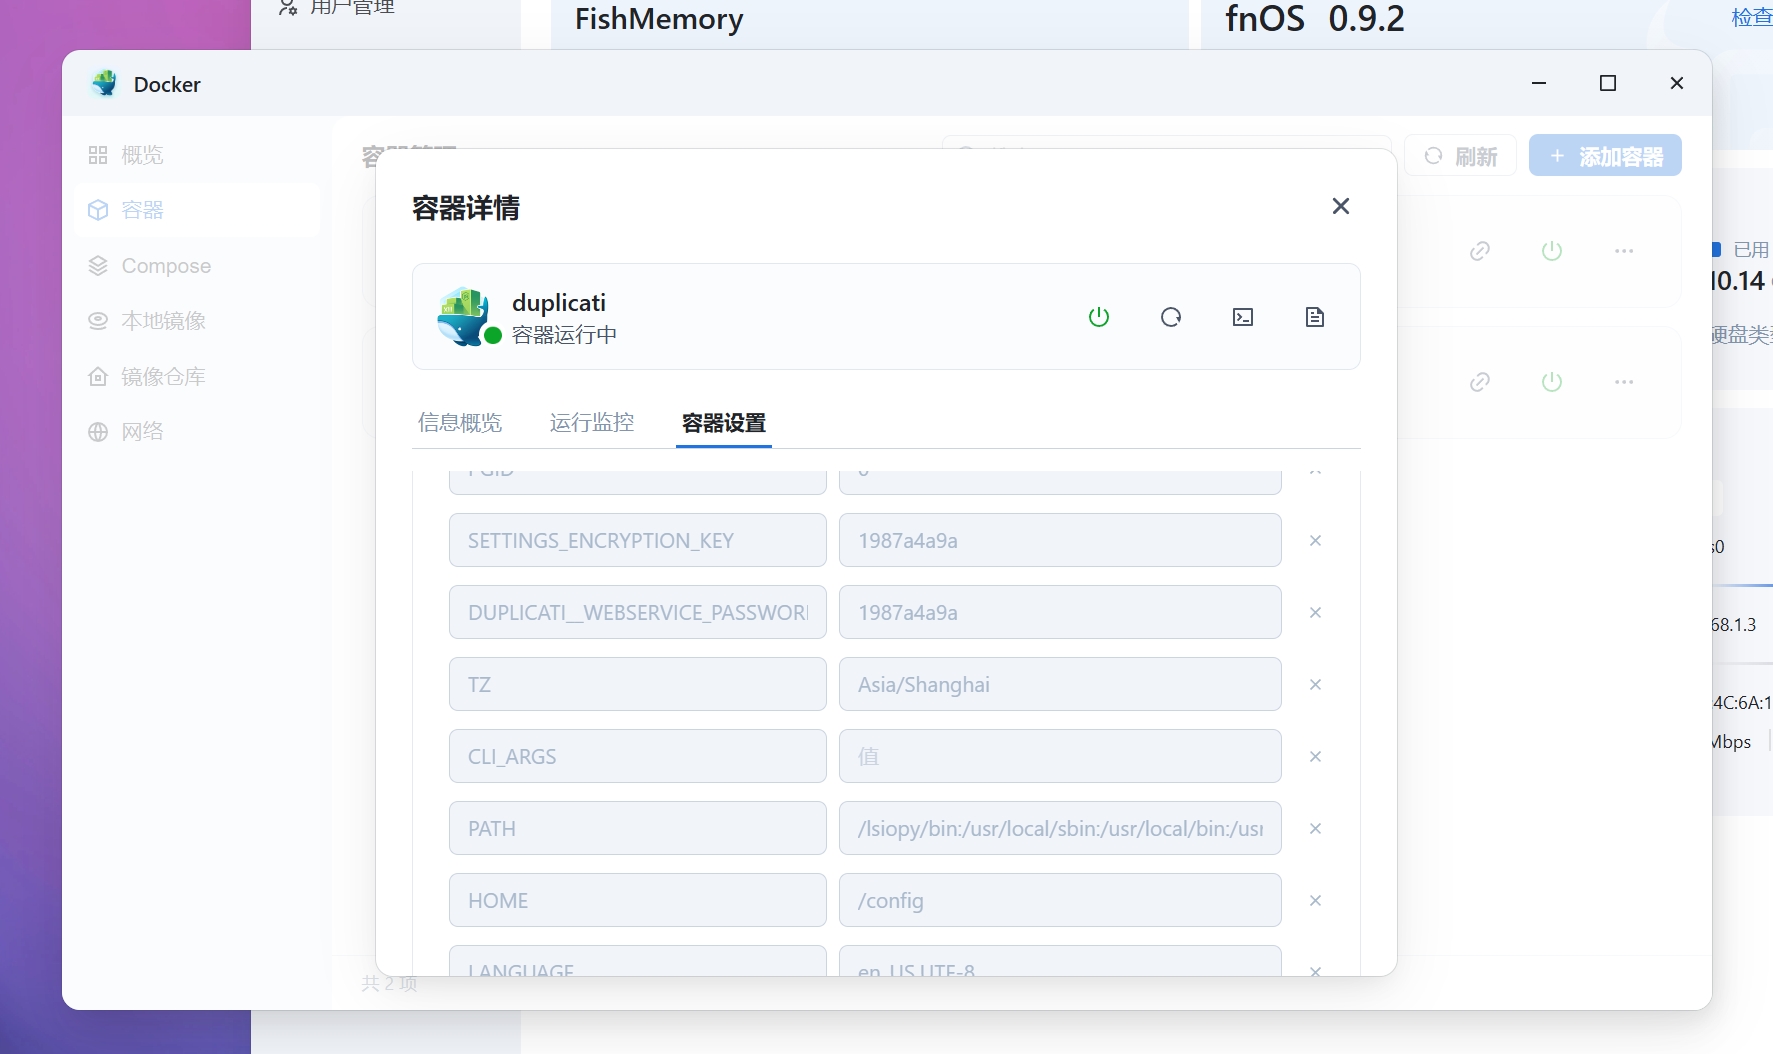Switch to the 信息概览 tab

460,423
